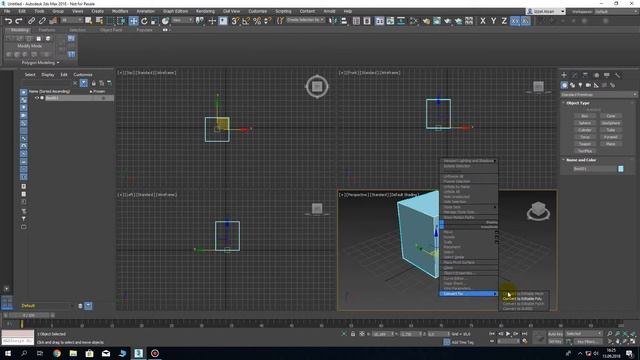This screenshot has width=640, height=360.
Task: Click the Key Filters button
Action: (x=587, y=342)
